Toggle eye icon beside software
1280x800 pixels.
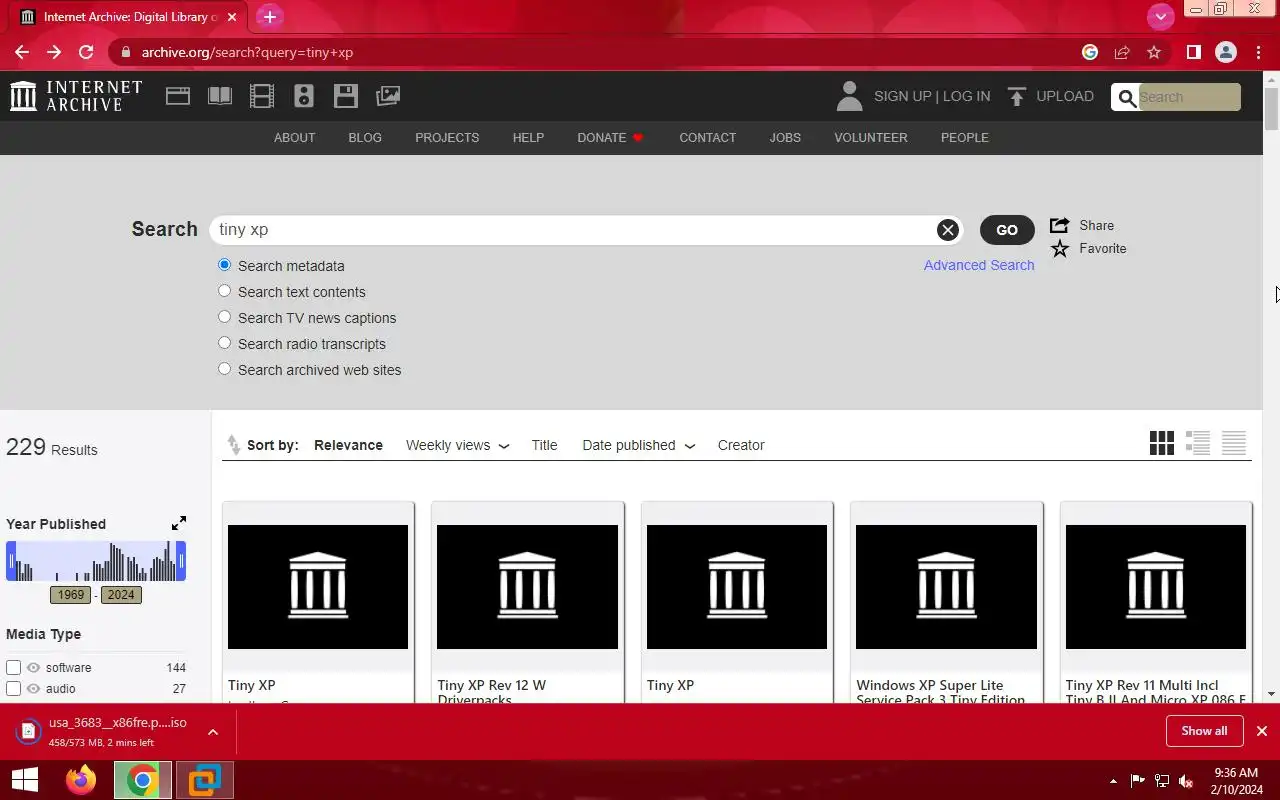(x=33, y=667)
